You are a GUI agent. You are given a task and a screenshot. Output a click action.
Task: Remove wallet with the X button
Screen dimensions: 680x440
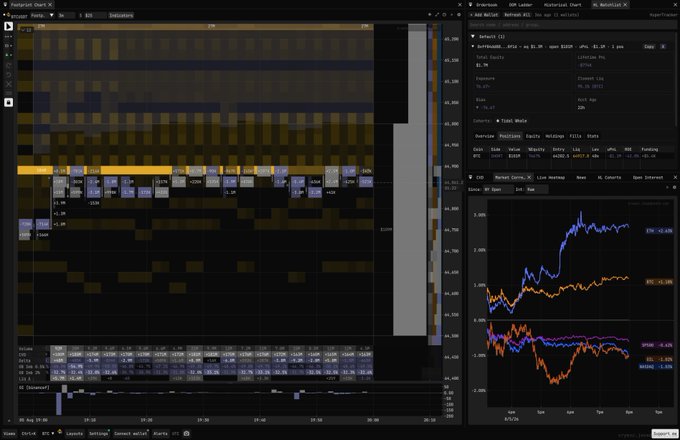pos(663,46)
